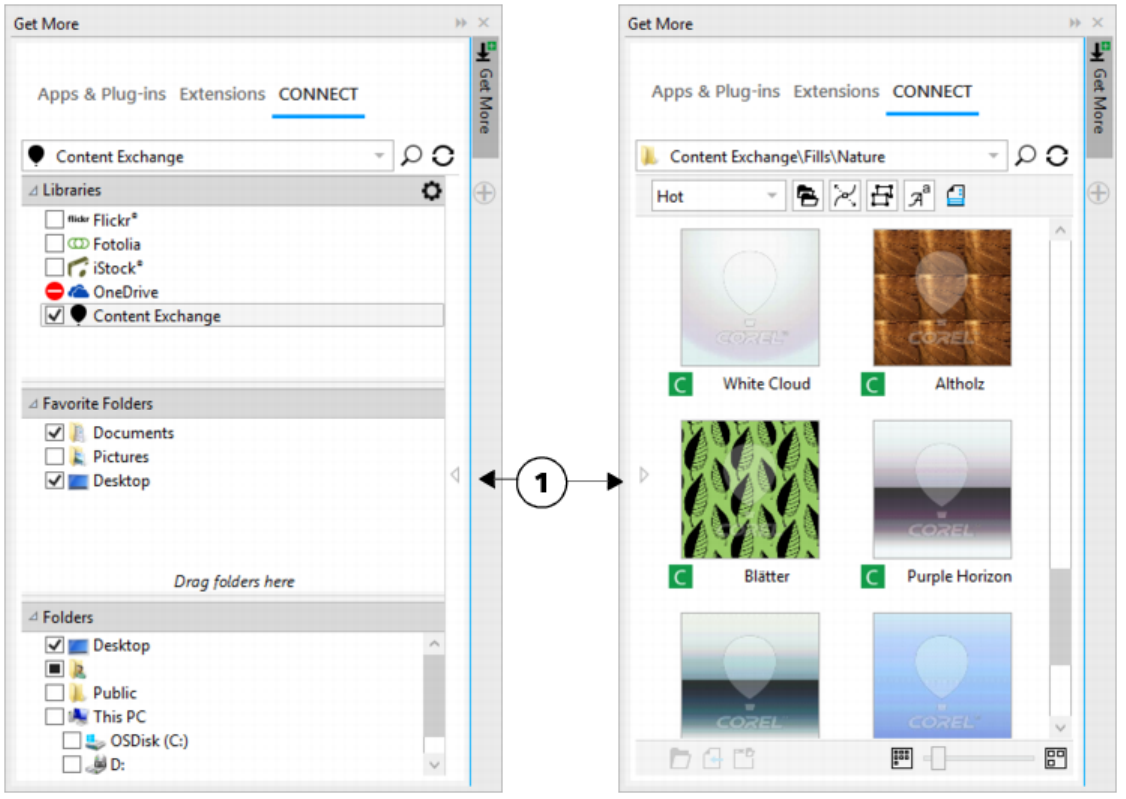This screenshot has width=1126, height=799.
Task: Open Extensions tab in left panel
Action: click(223, 94)
